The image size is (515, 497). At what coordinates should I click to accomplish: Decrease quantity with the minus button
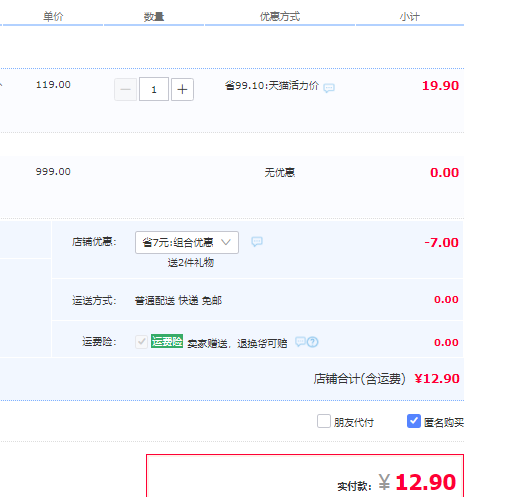tap(125, 89)
